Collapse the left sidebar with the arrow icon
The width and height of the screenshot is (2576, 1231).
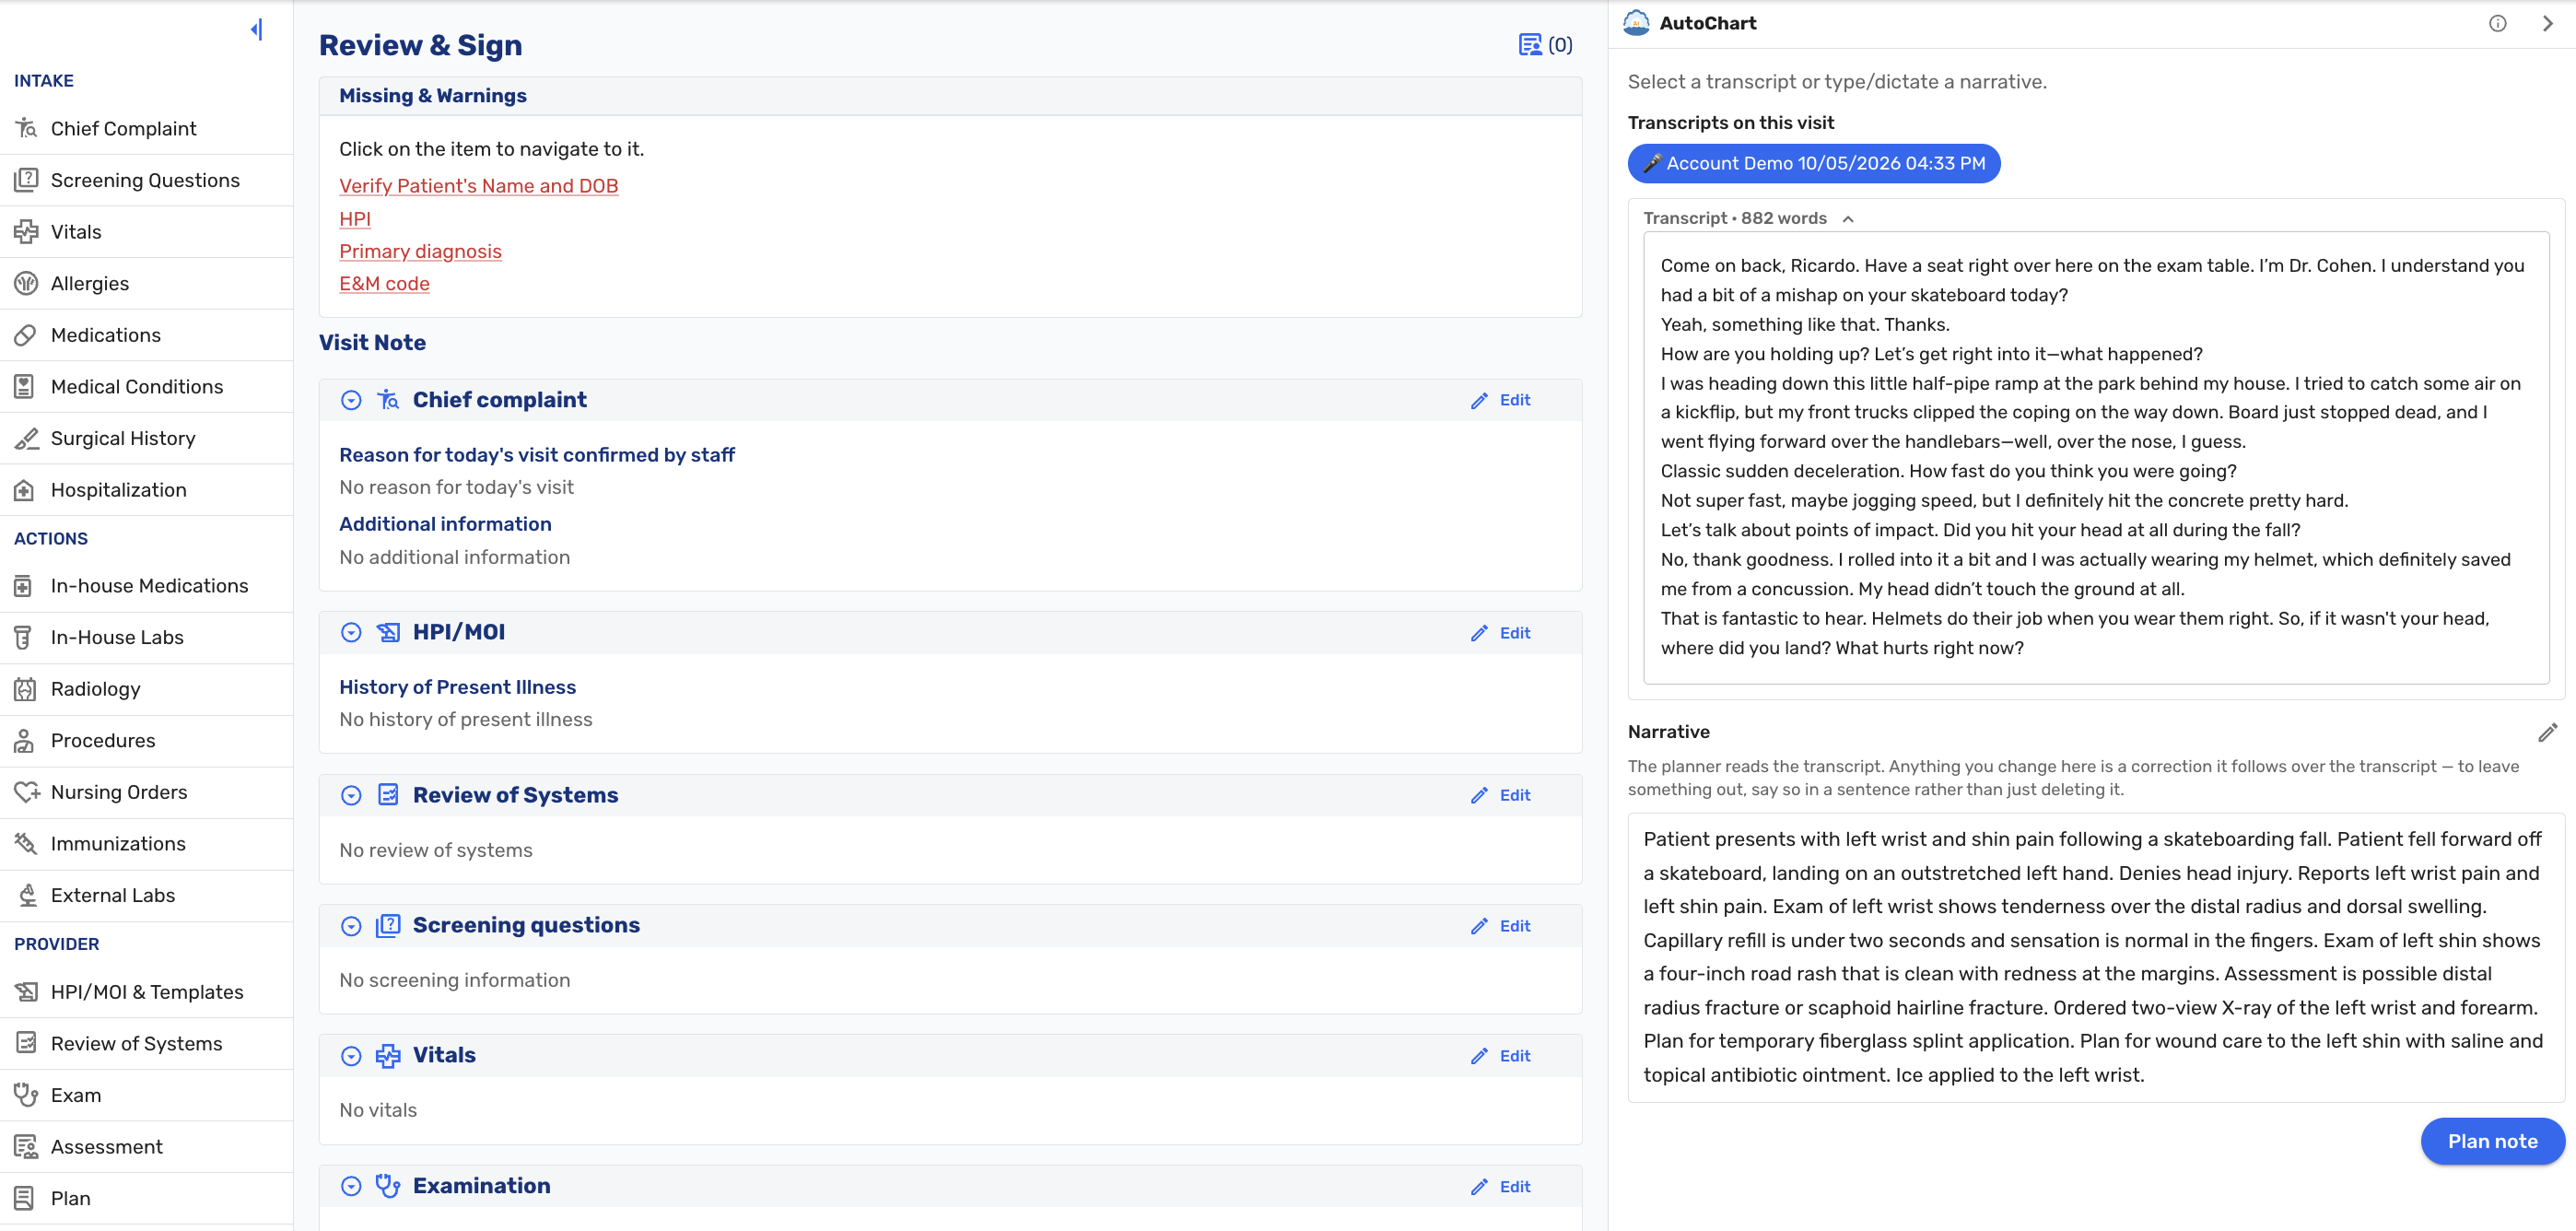point(257,30)
